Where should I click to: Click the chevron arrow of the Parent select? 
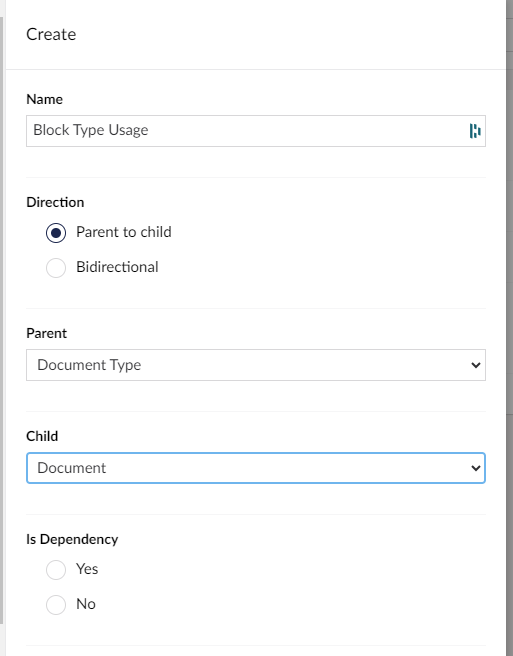point(475,365)
